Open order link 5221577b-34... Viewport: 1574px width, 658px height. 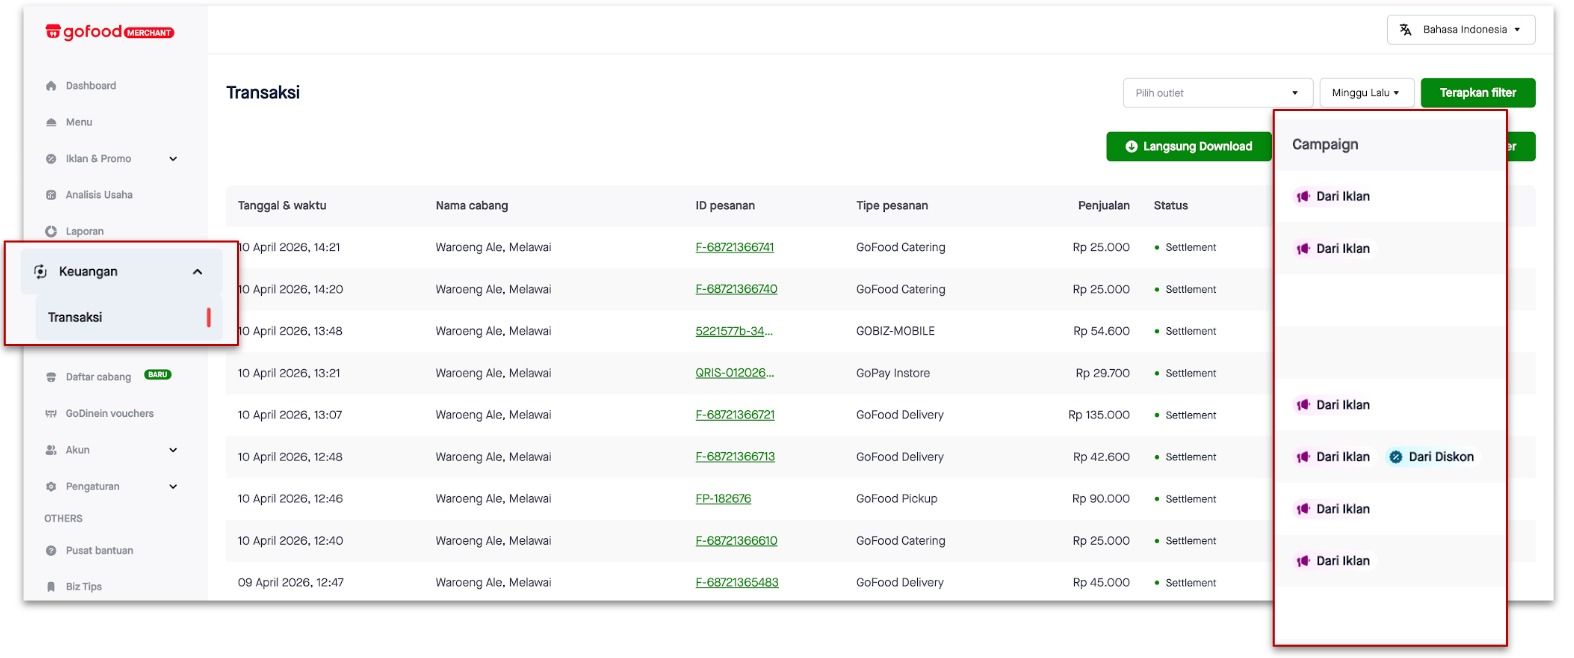pos(734,331)
